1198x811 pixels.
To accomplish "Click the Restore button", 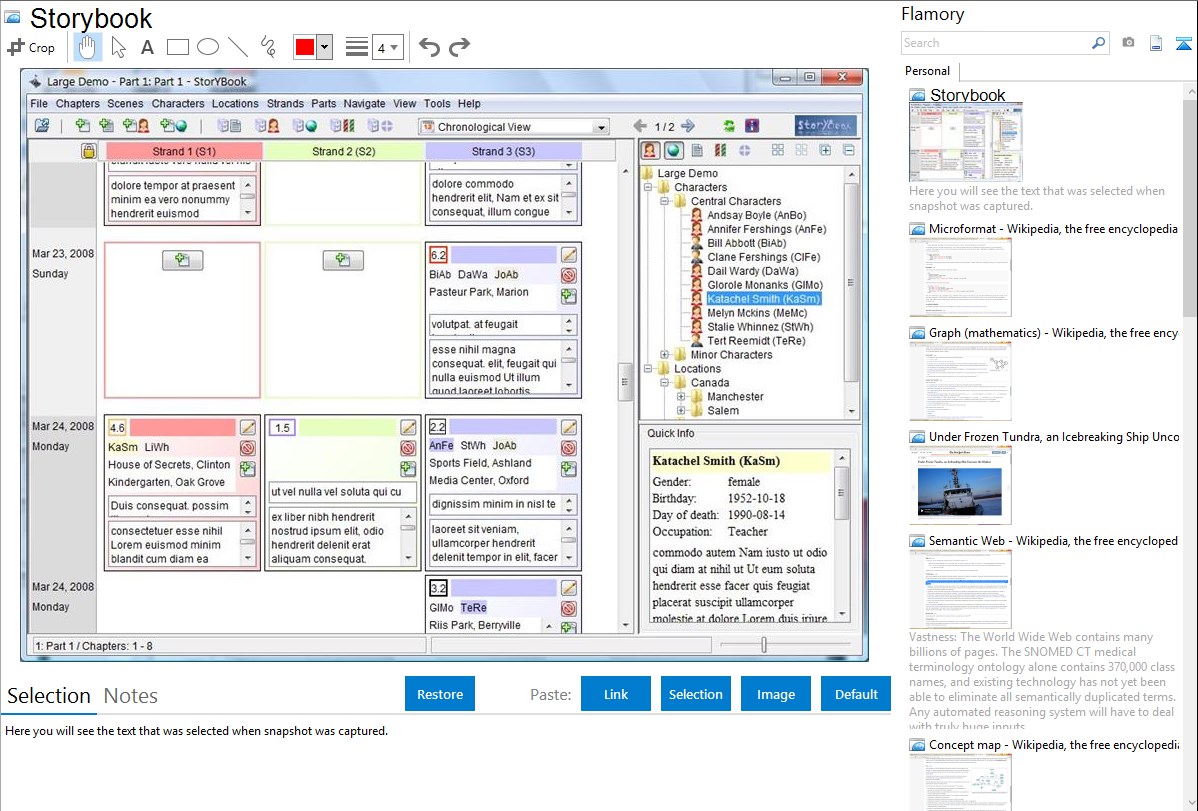I will 440,694.
